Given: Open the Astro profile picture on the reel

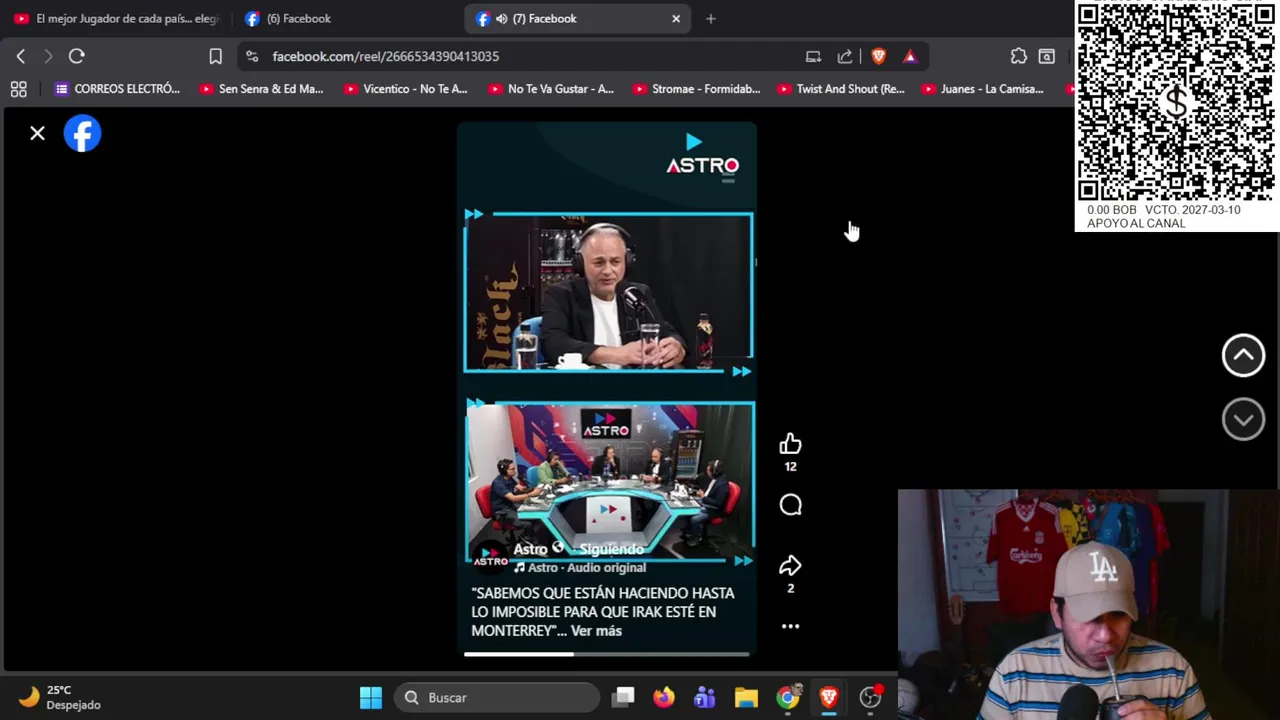Looking at the screenshot, I should click(x=489, y=556).
